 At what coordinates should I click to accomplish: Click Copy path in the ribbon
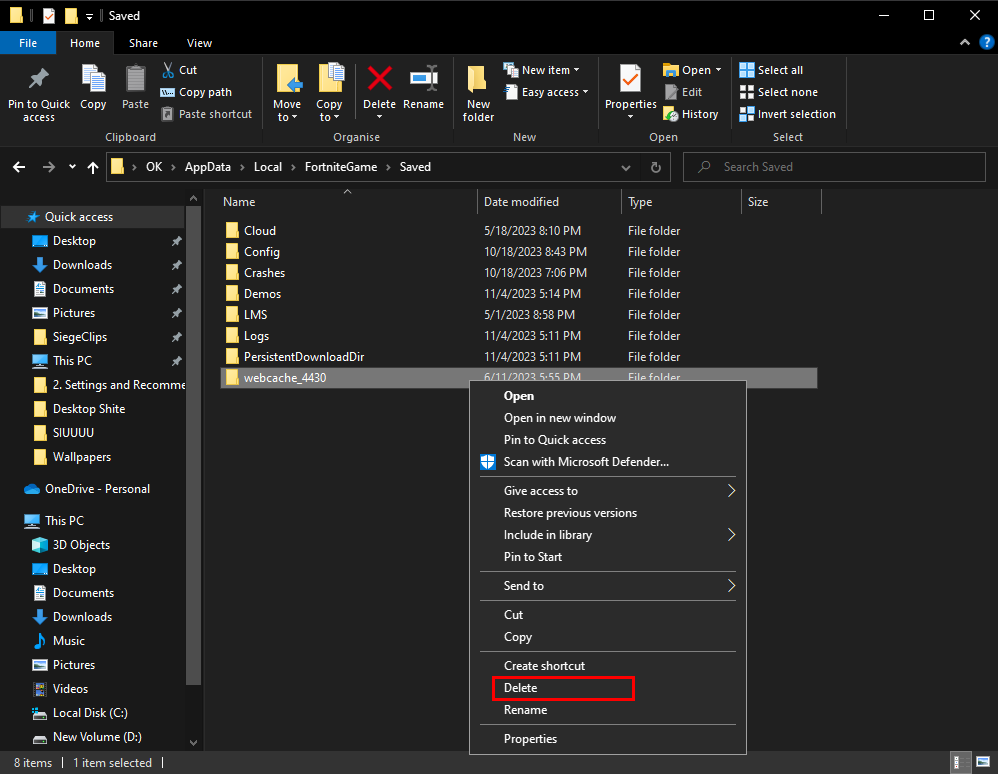pos(196,92)
